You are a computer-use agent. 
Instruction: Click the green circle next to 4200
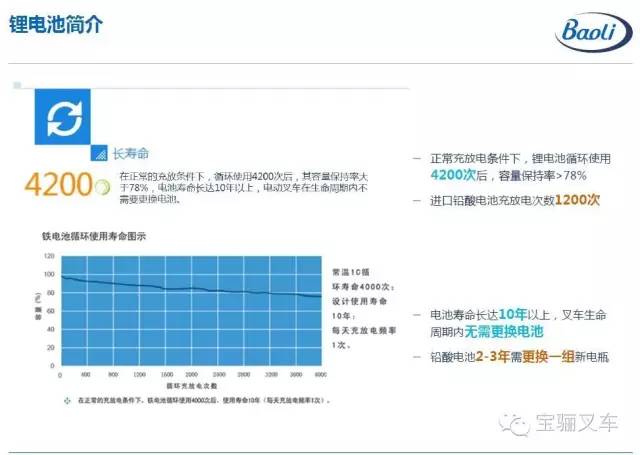pos(101,186)
